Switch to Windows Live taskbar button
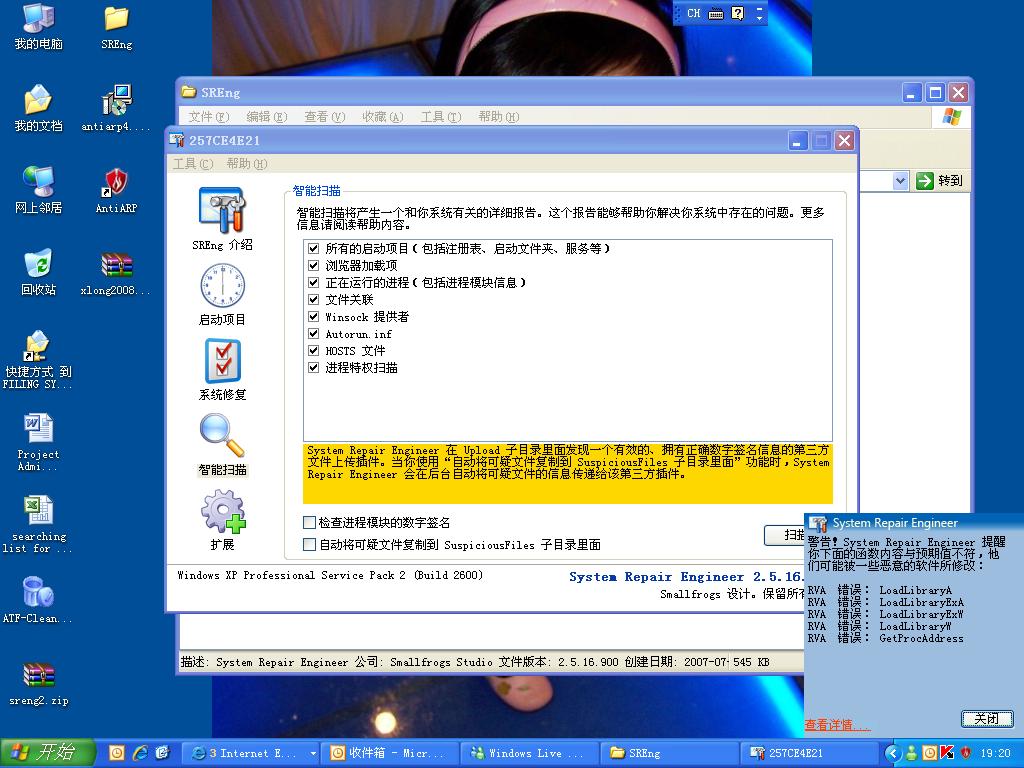The width and height of the screenshot is (1024, 768). tap(528, 753)
